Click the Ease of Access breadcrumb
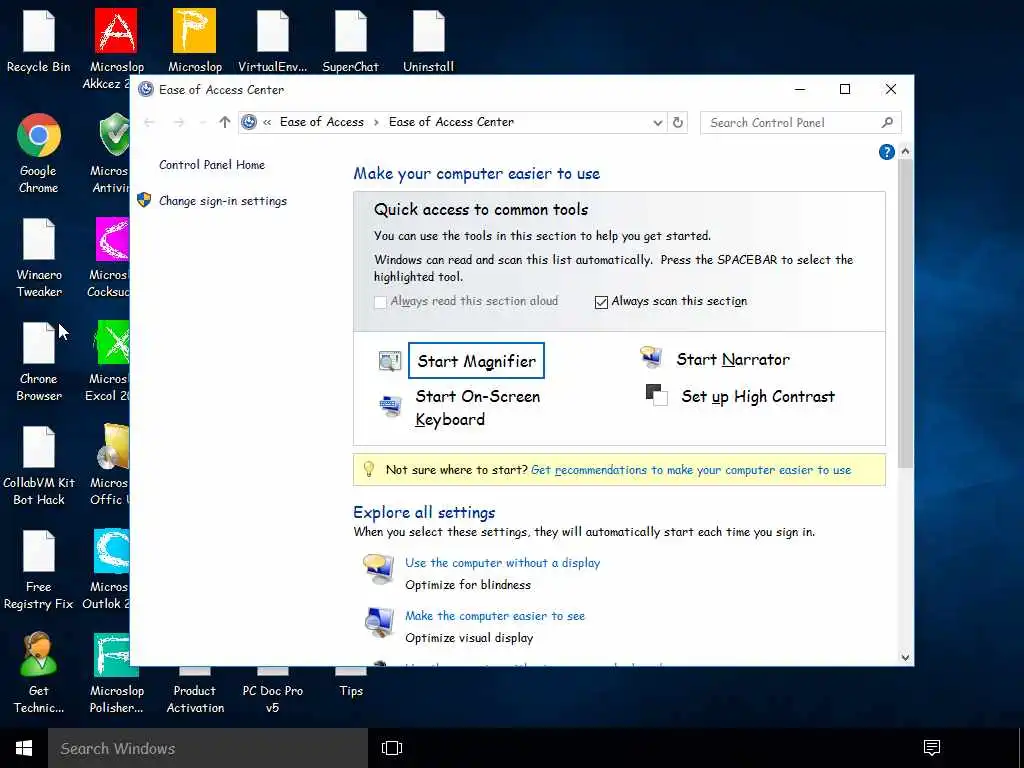The height and width of the screenshot is (768, 1024). [321, 122]
